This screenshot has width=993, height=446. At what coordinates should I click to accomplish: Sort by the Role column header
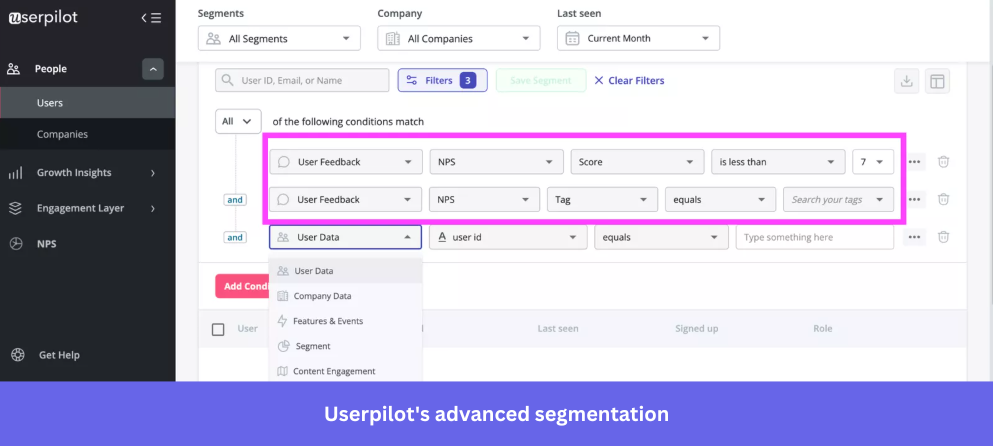[x=823, y=329]
